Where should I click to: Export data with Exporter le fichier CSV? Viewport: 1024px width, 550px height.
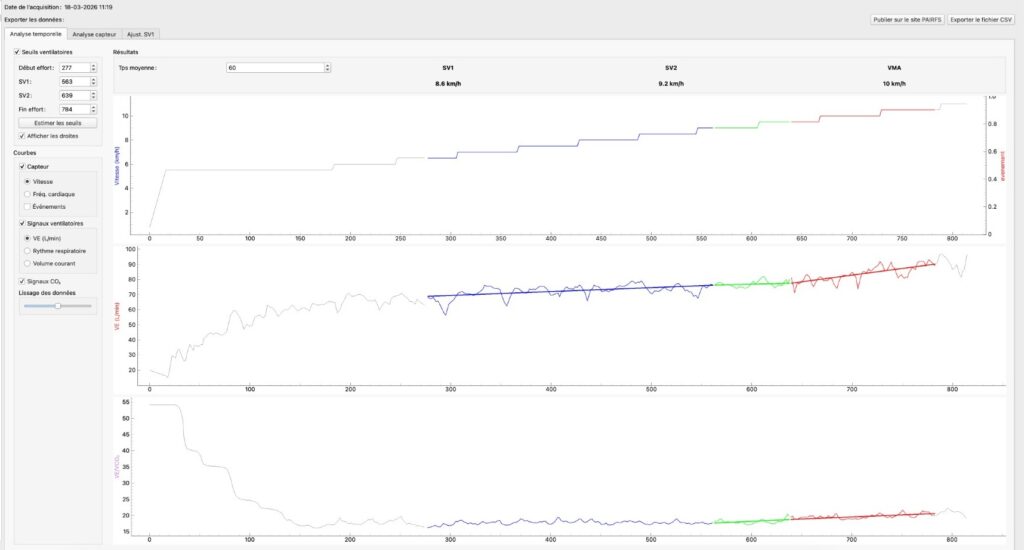pos(981,20)
